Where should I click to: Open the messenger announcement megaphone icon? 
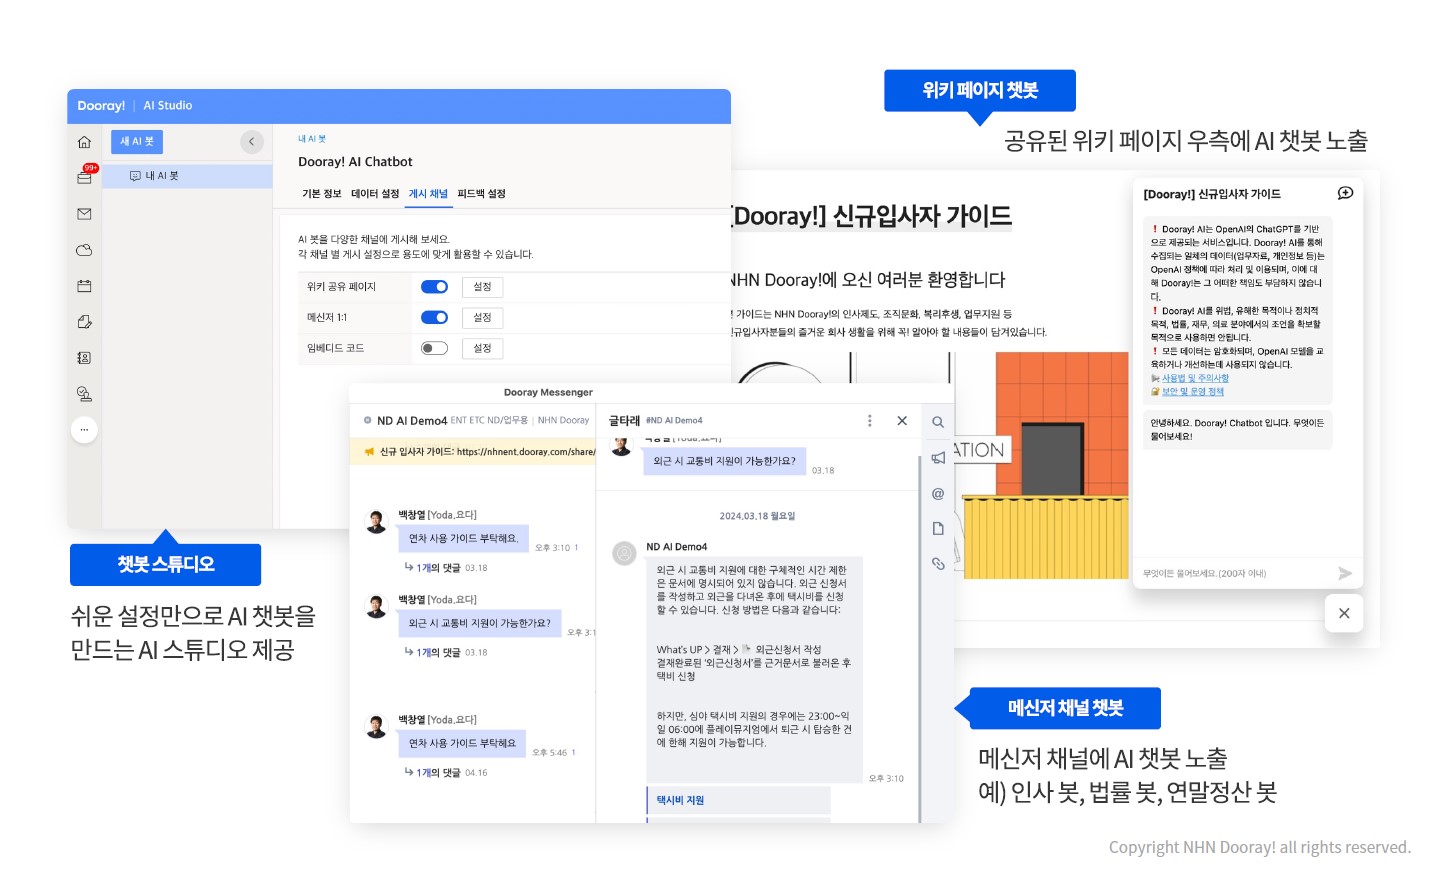(938, 458)
